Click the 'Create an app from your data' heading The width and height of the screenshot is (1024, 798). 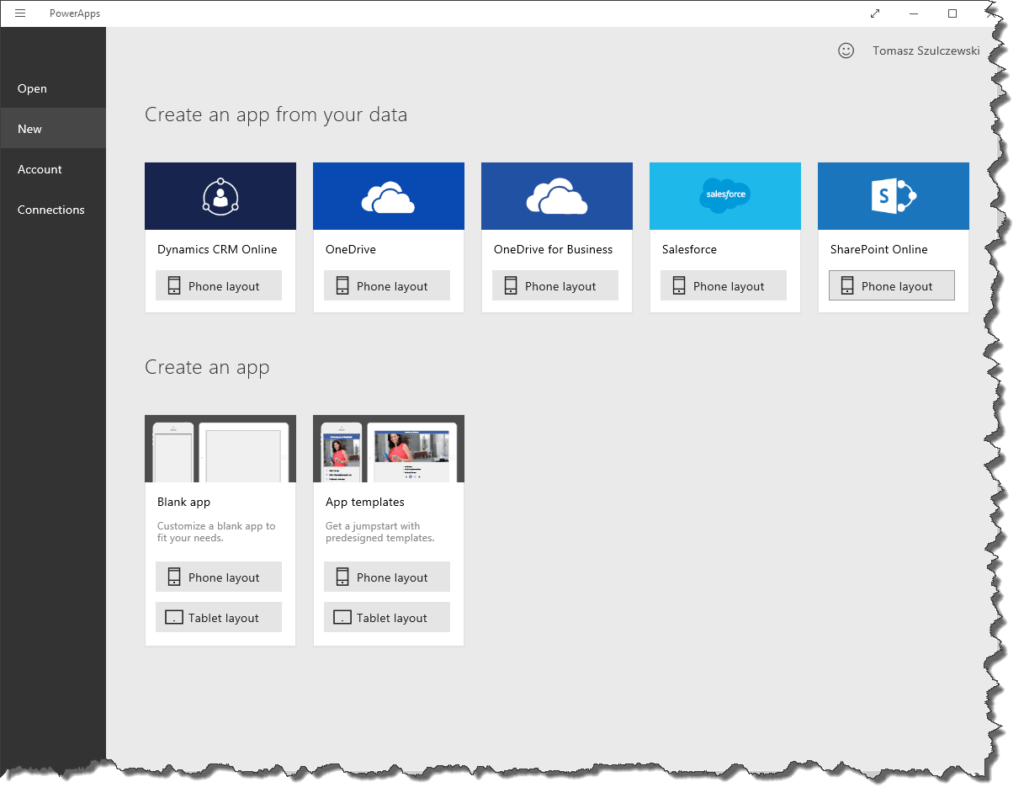276,115
